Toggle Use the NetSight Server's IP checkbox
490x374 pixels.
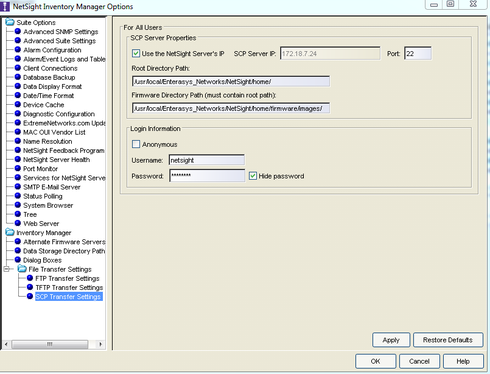point(136,53)
